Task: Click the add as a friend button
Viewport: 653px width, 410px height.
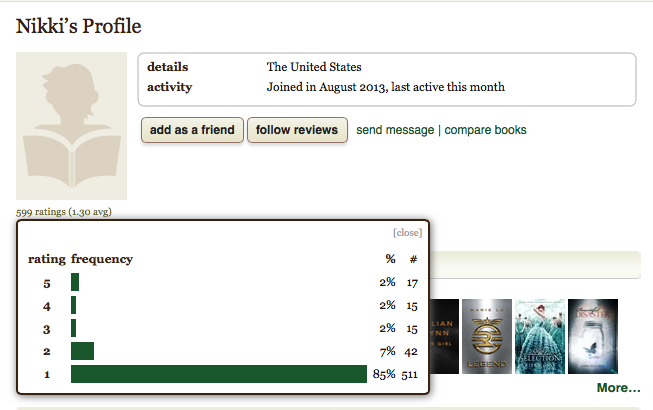Action: pos(192,130)
